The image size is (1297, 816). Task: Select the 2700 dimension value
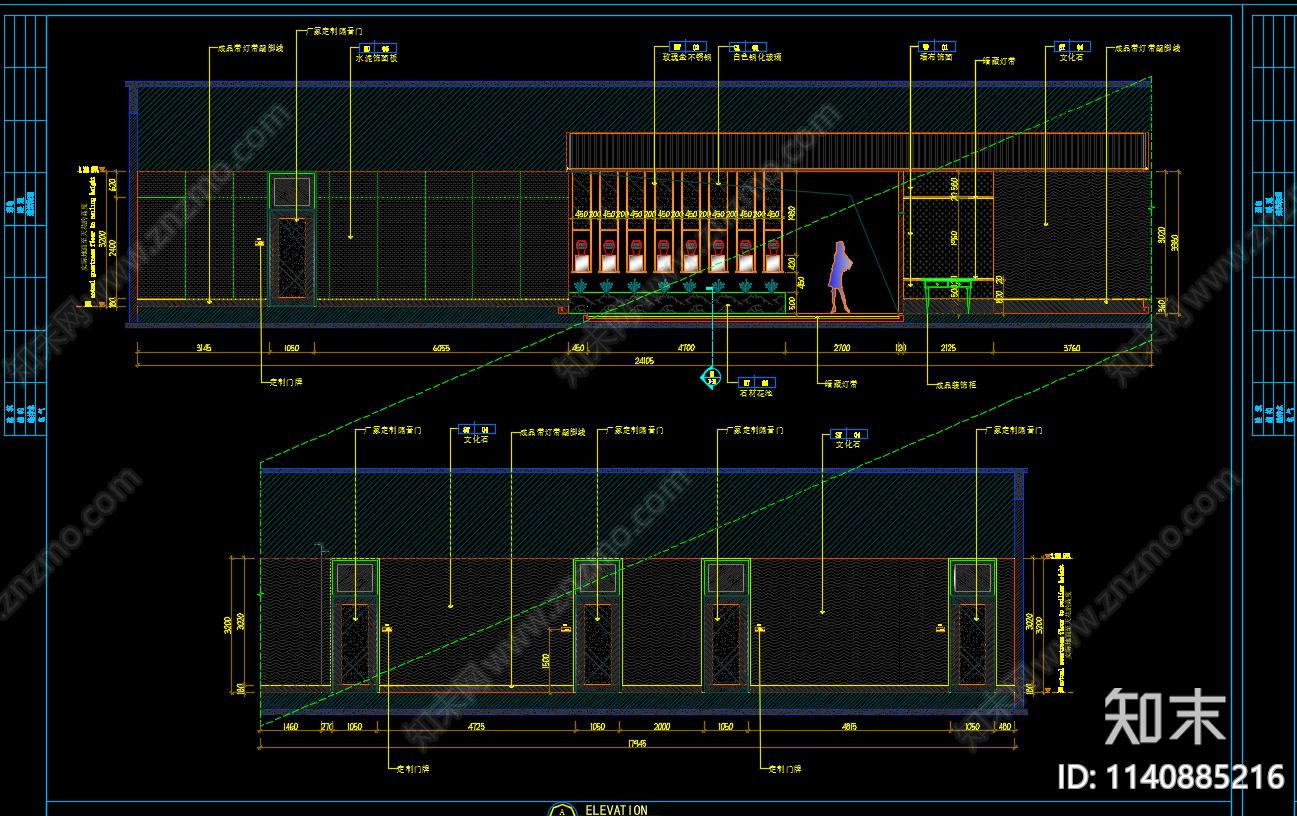point(842,348)
